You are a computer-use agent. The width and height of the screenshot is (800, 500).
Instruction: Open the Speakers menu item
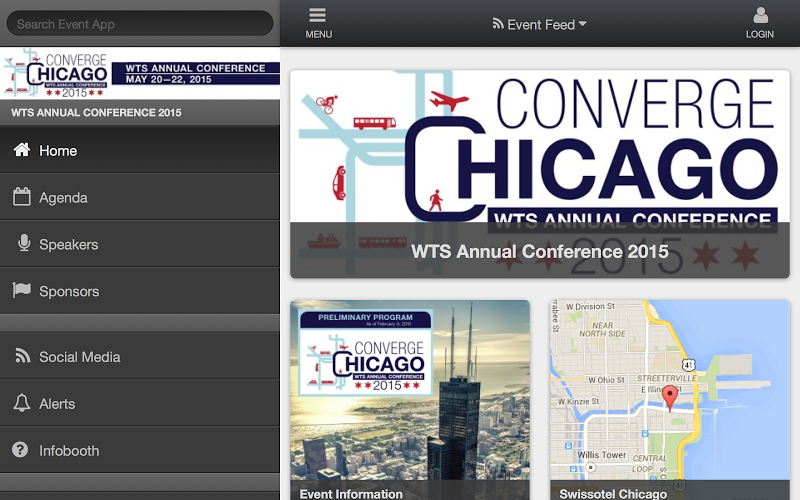tap(140, 244)
